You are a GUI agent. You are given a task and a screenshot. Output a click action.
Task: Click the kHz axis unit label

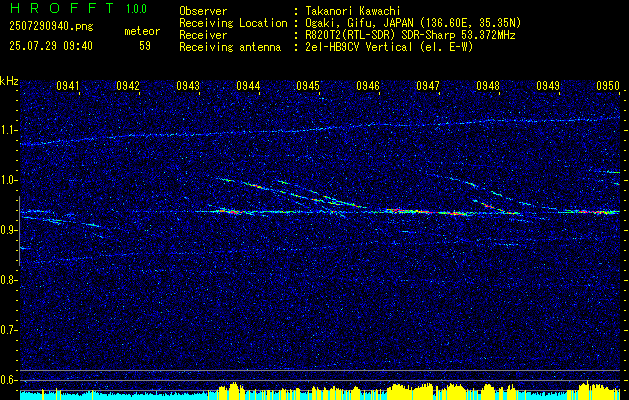(x=9, y=81)
